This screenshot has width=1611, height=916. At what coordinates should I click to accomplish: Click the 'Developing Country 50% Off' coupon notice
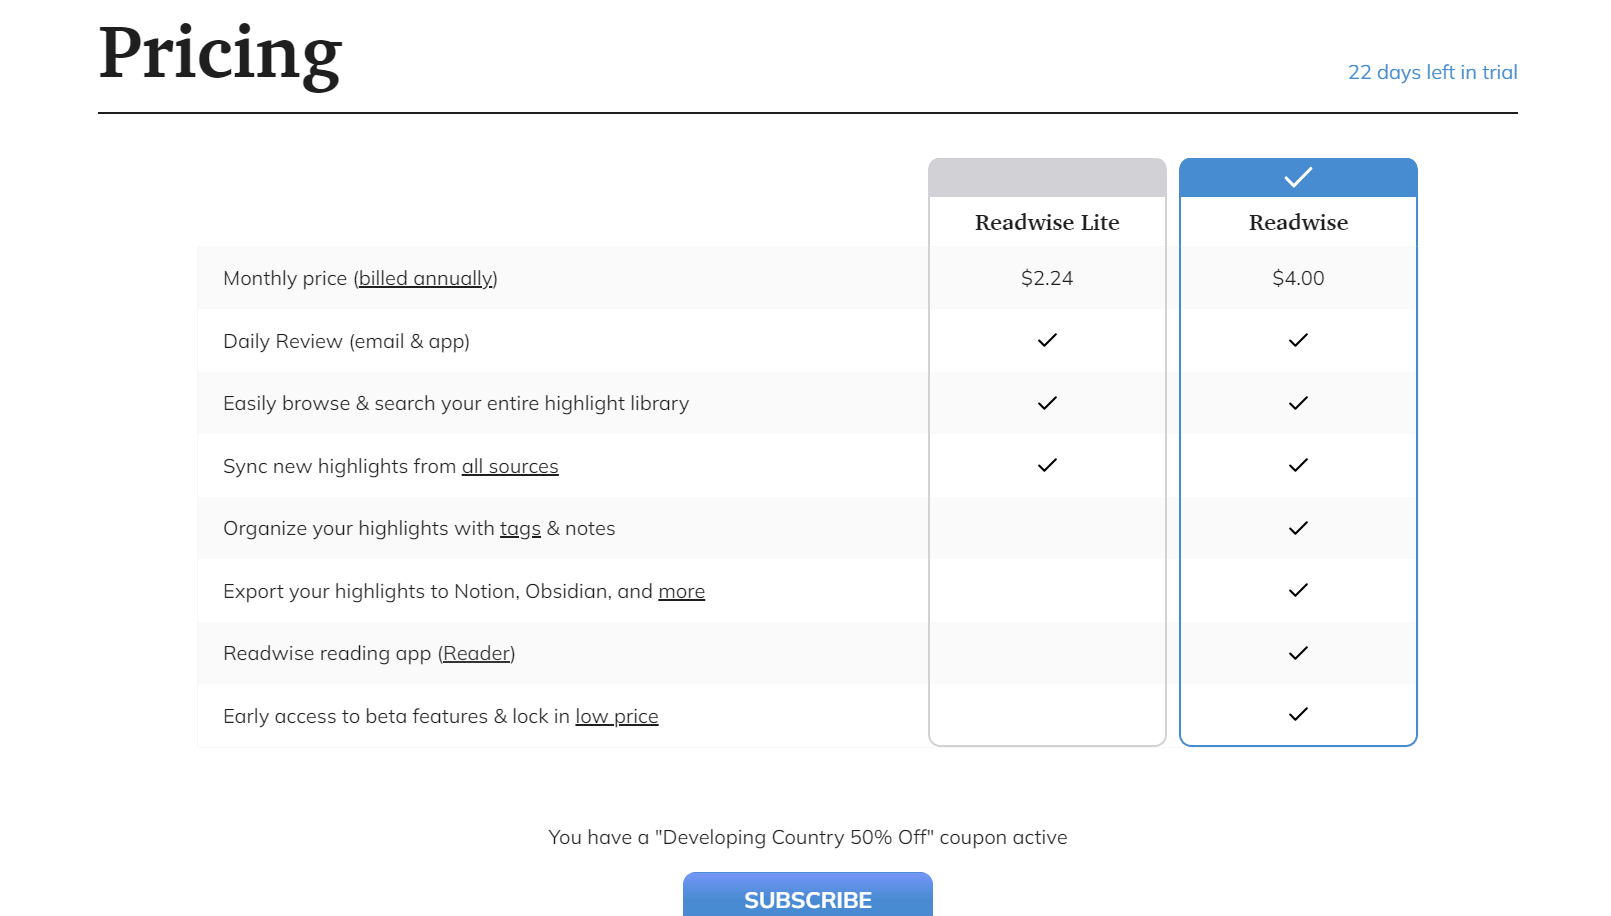pyautogui.click(x=808, y=837)
